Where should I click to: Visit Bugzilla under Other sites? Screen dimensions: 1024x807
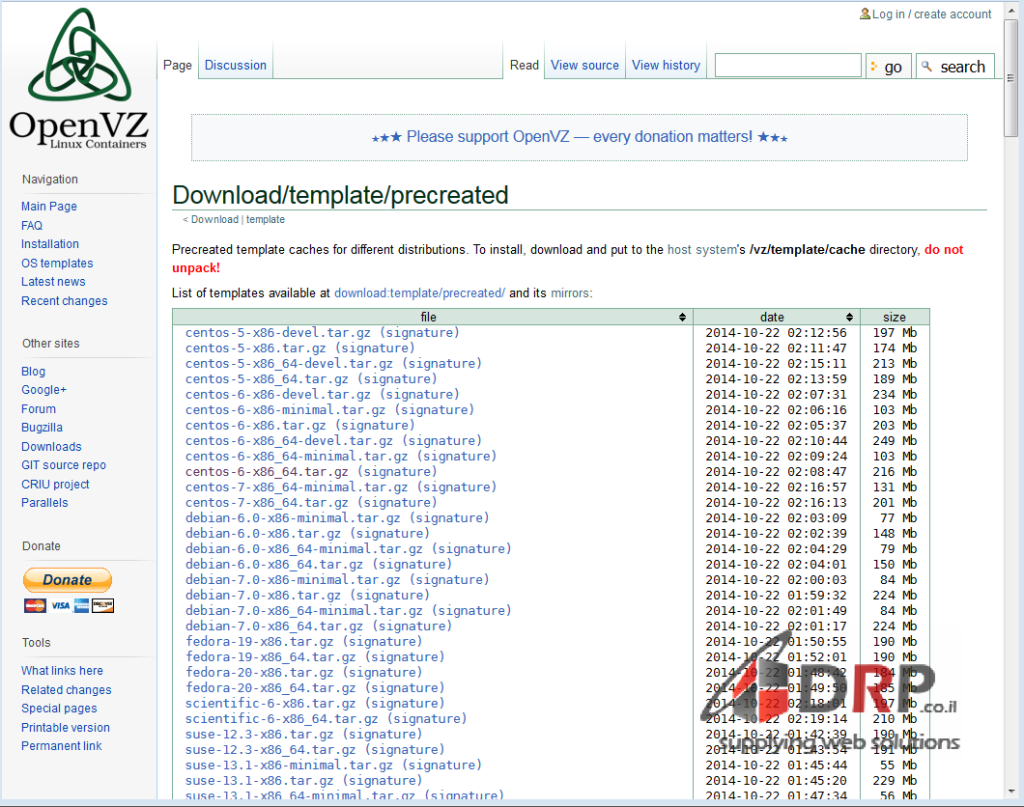(41, 427)
